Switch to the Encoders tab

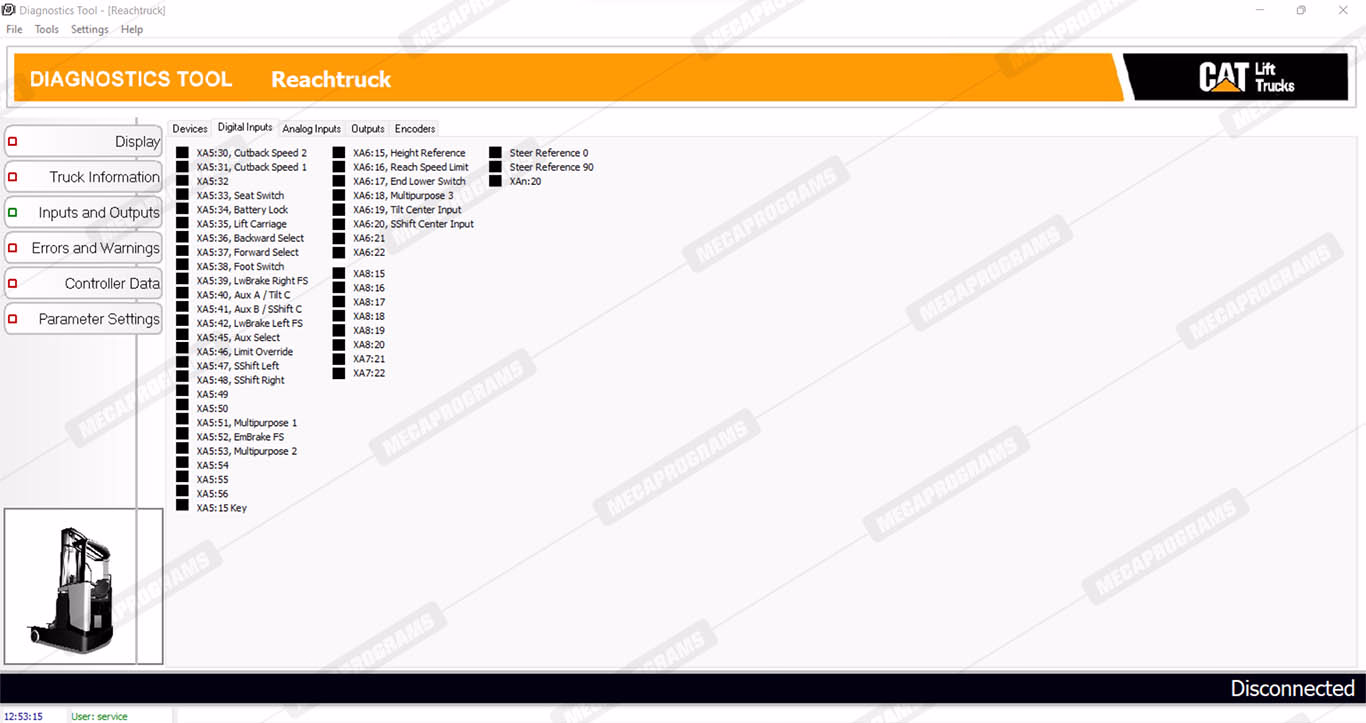coord(415,129)
